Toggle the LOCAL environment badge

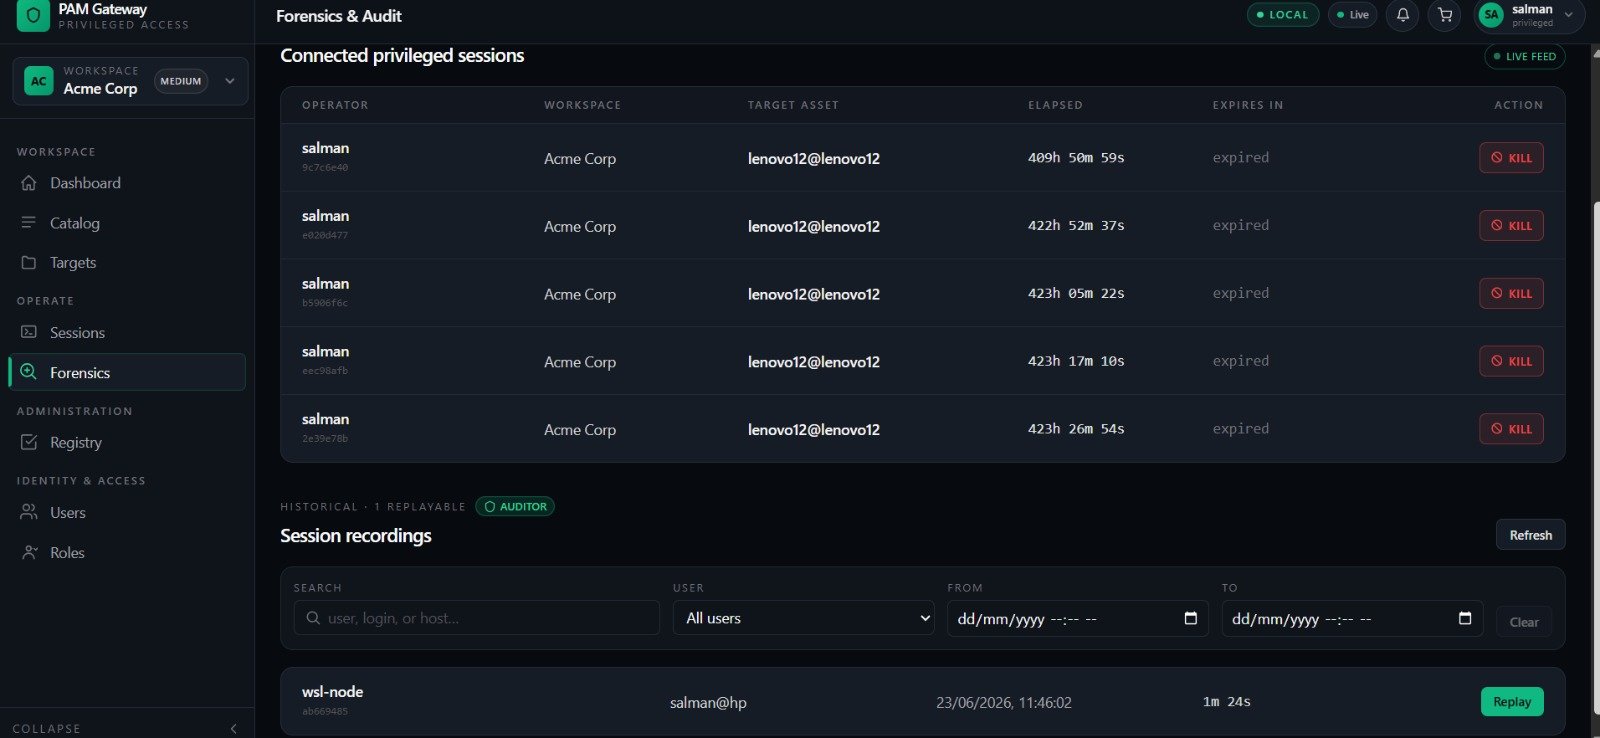click(1282, 15)
